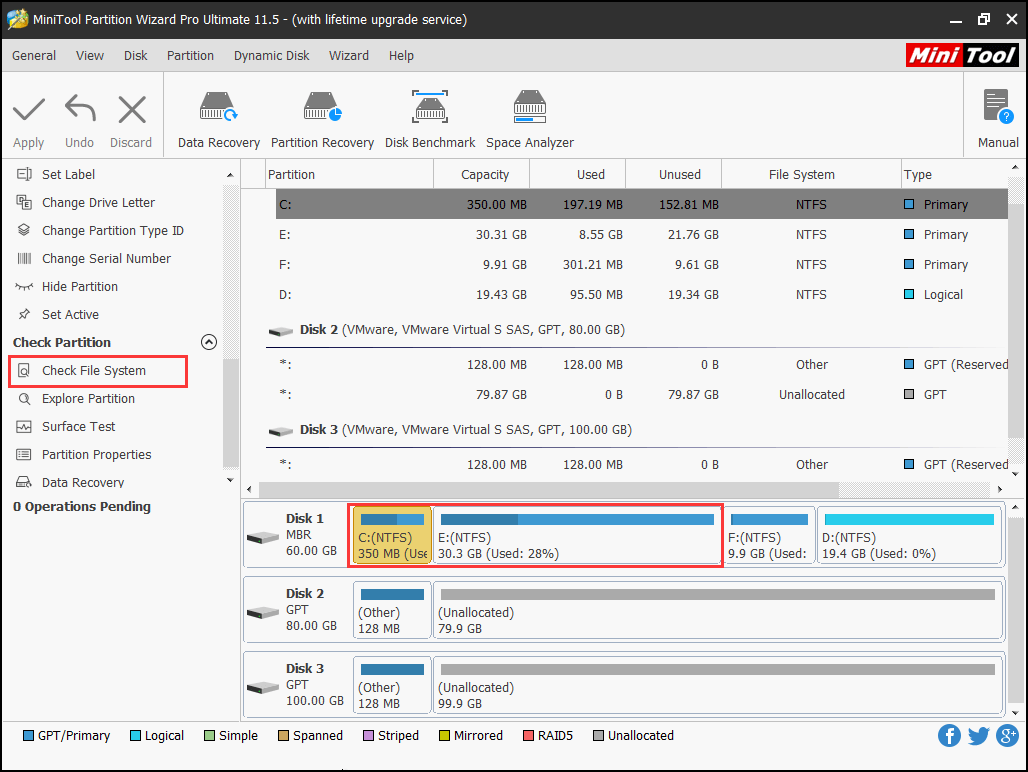This screenshot has height=772, width=1028.
Task: Click the Disk 2 drive icon in disk map
Action: coord(263,613)
